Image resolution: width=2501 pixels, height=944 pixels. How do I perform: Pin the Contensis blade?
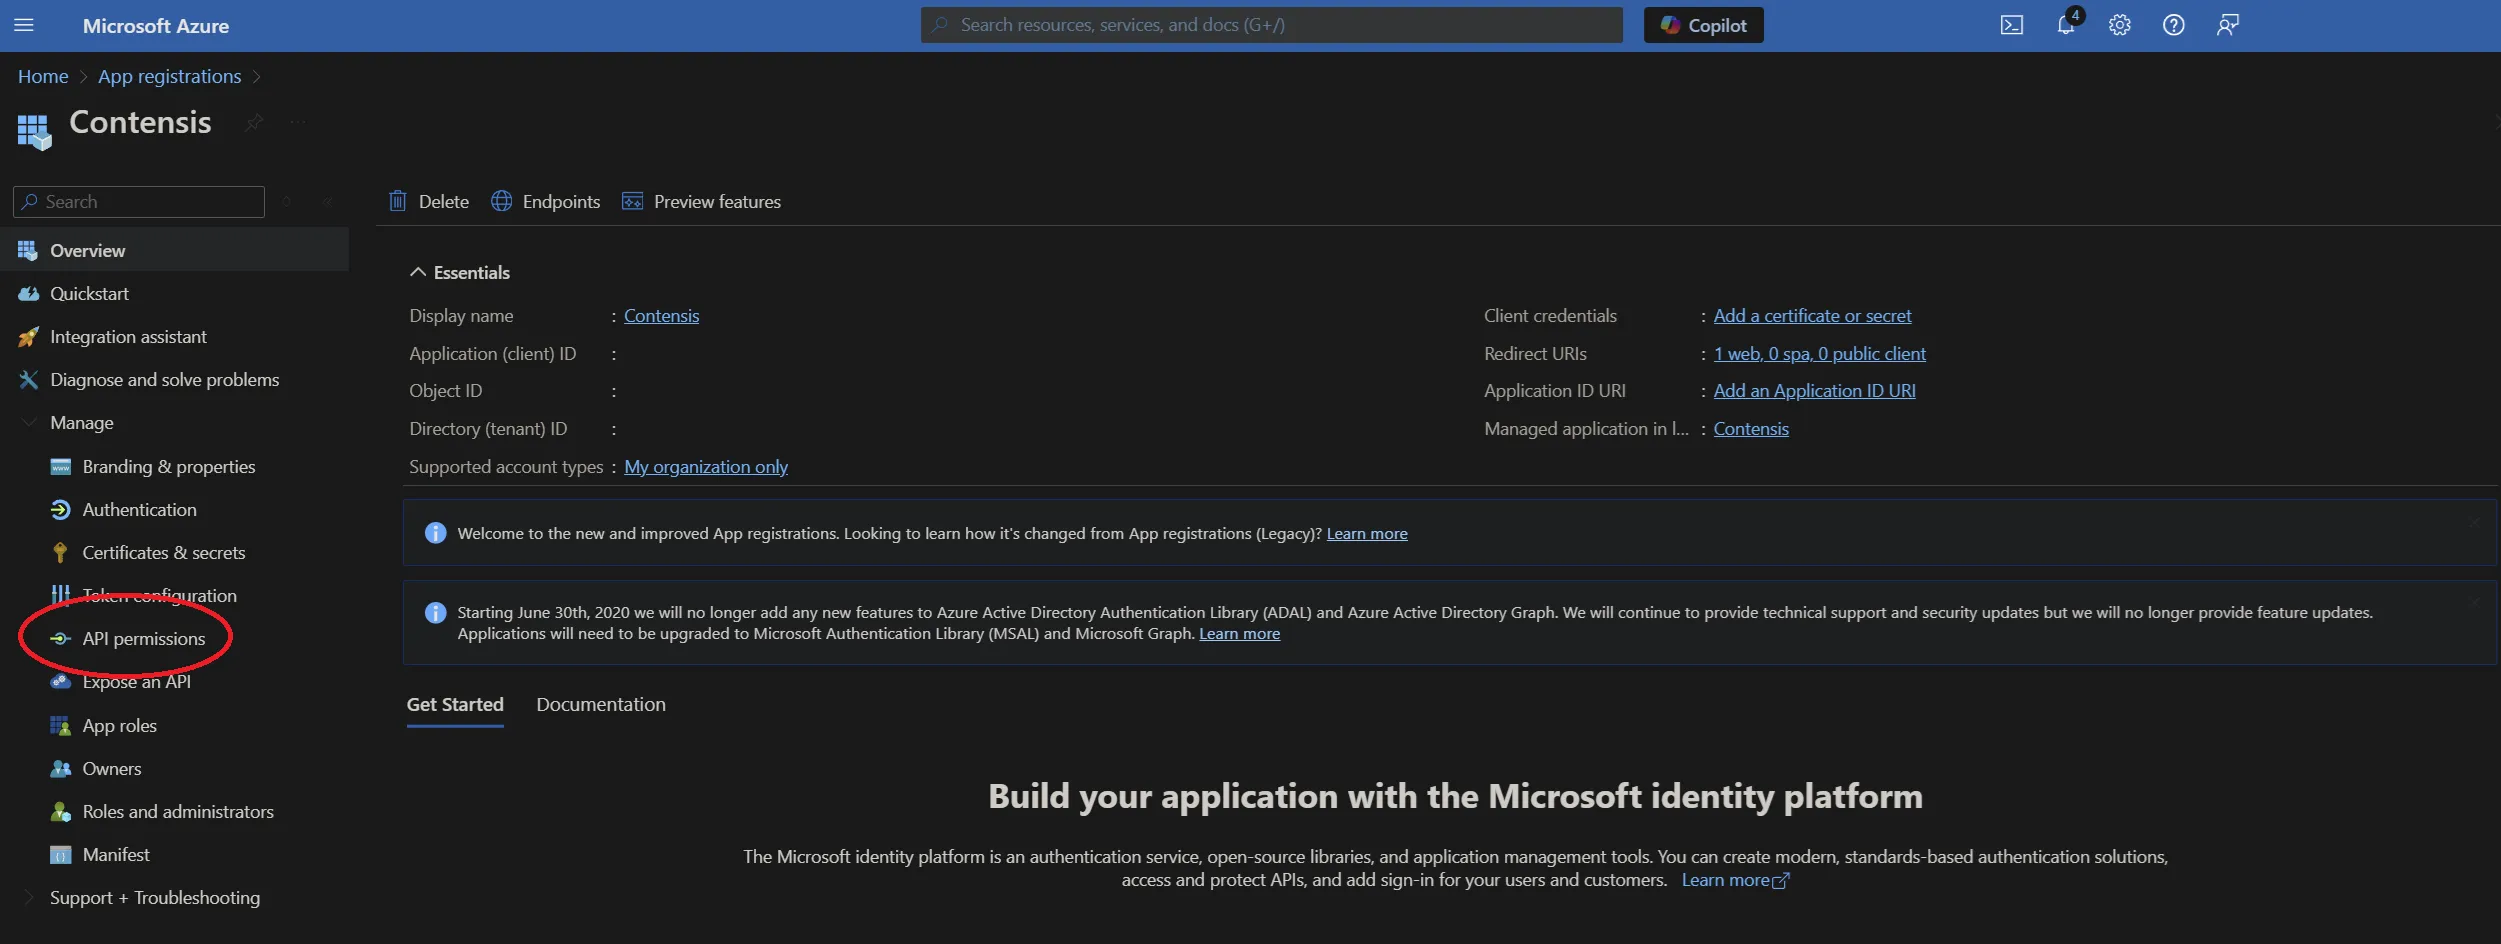point(254,123)
